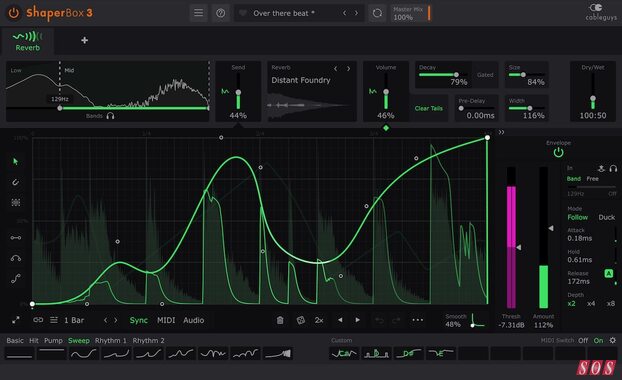The image size is (622, 380).
Task: Click the Clear Tails button
Action: pyautogui.click(x=428, y=108)
